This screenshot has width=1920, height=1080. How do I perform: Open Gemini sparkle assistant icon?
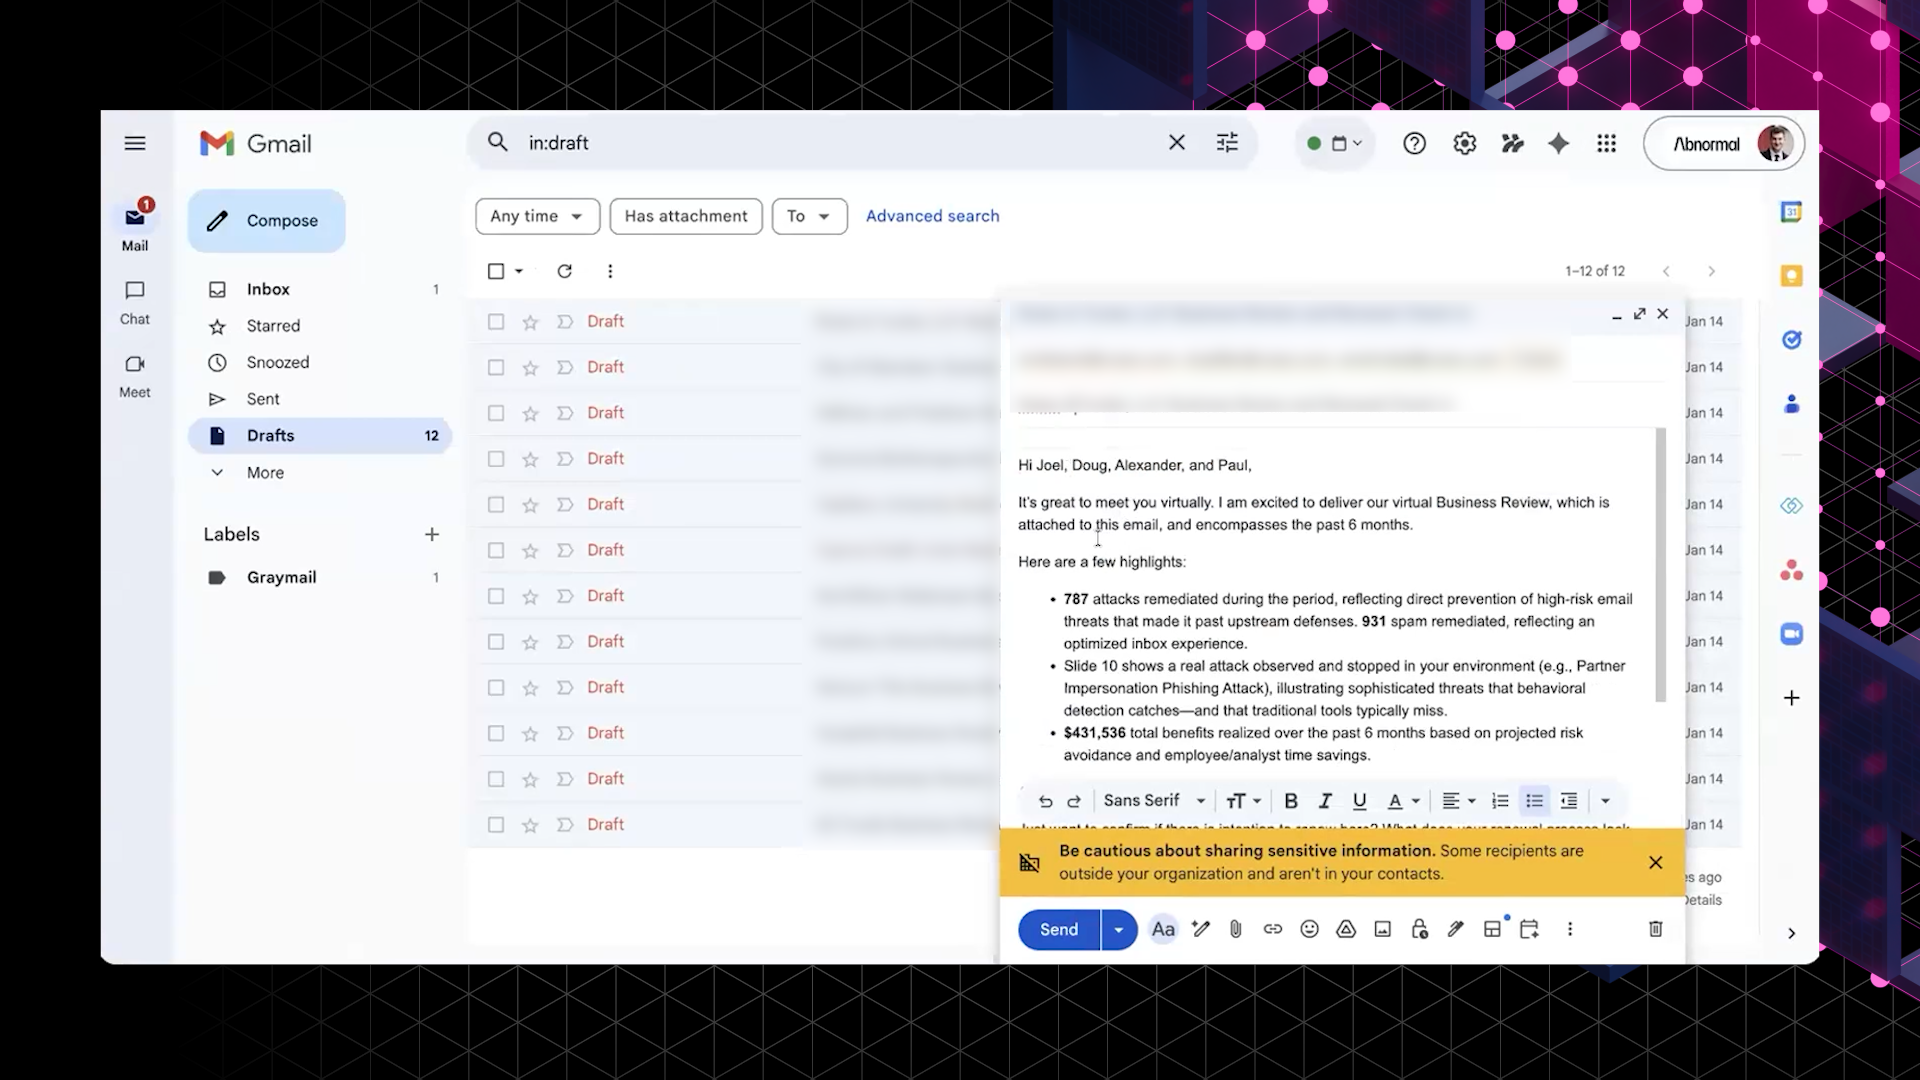point(1558,144)
